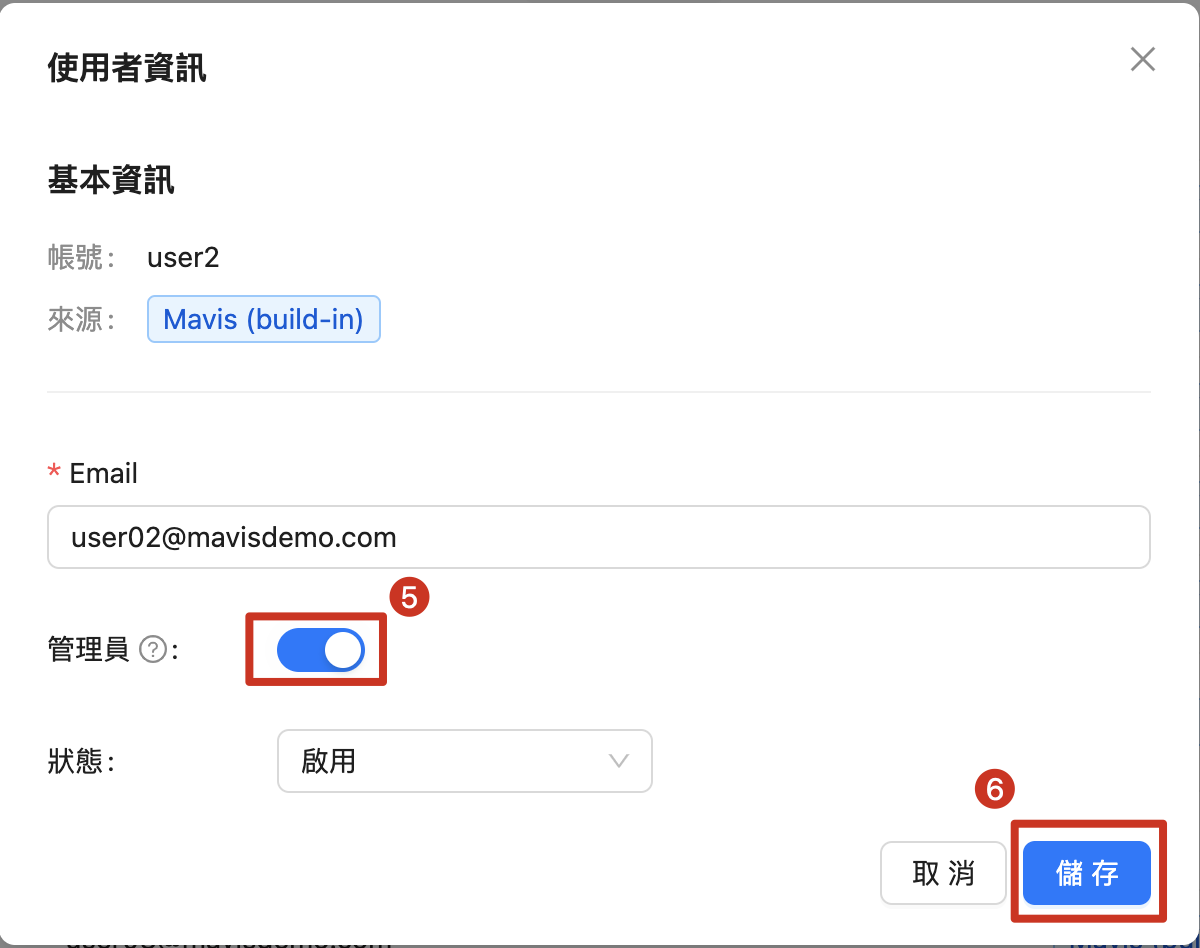
Task: Click the 來源 label text
Action: [76, 319]
